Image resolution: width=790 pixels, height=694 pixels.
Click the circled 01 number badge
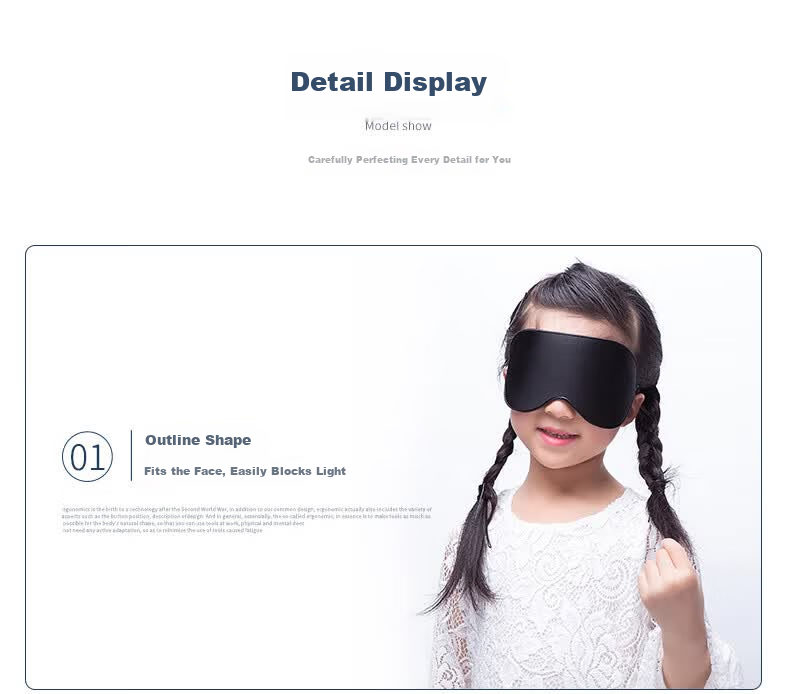pyautogui.click(x=87, y=457)
